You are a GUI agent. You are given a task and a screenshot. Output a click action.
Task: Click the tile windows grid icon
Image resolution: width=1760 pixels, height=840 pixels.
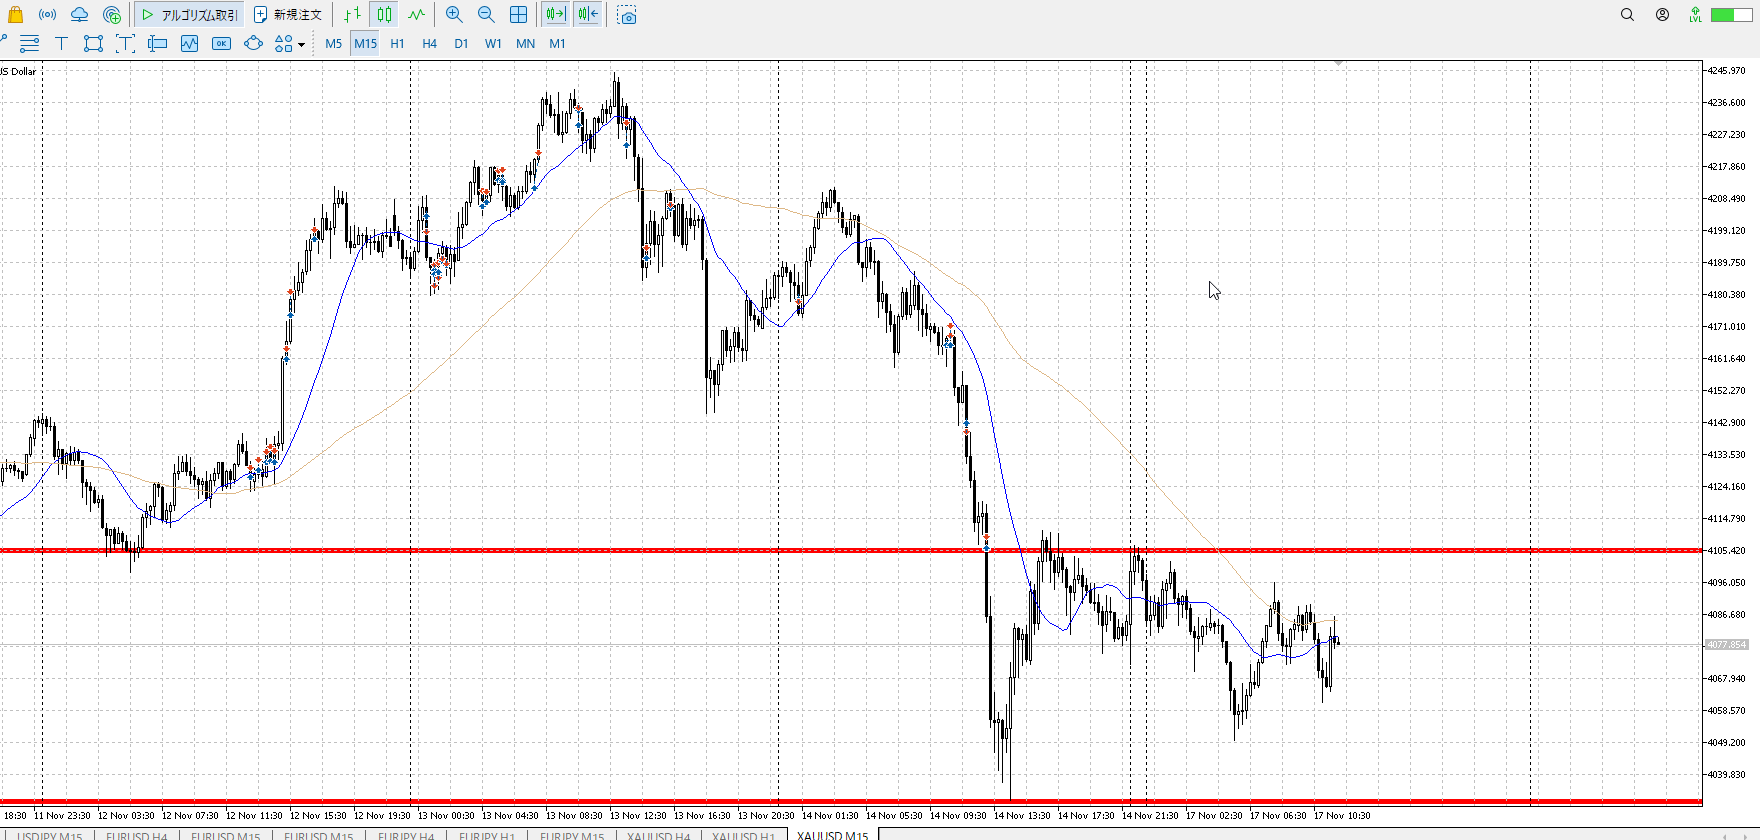(518, 15)
